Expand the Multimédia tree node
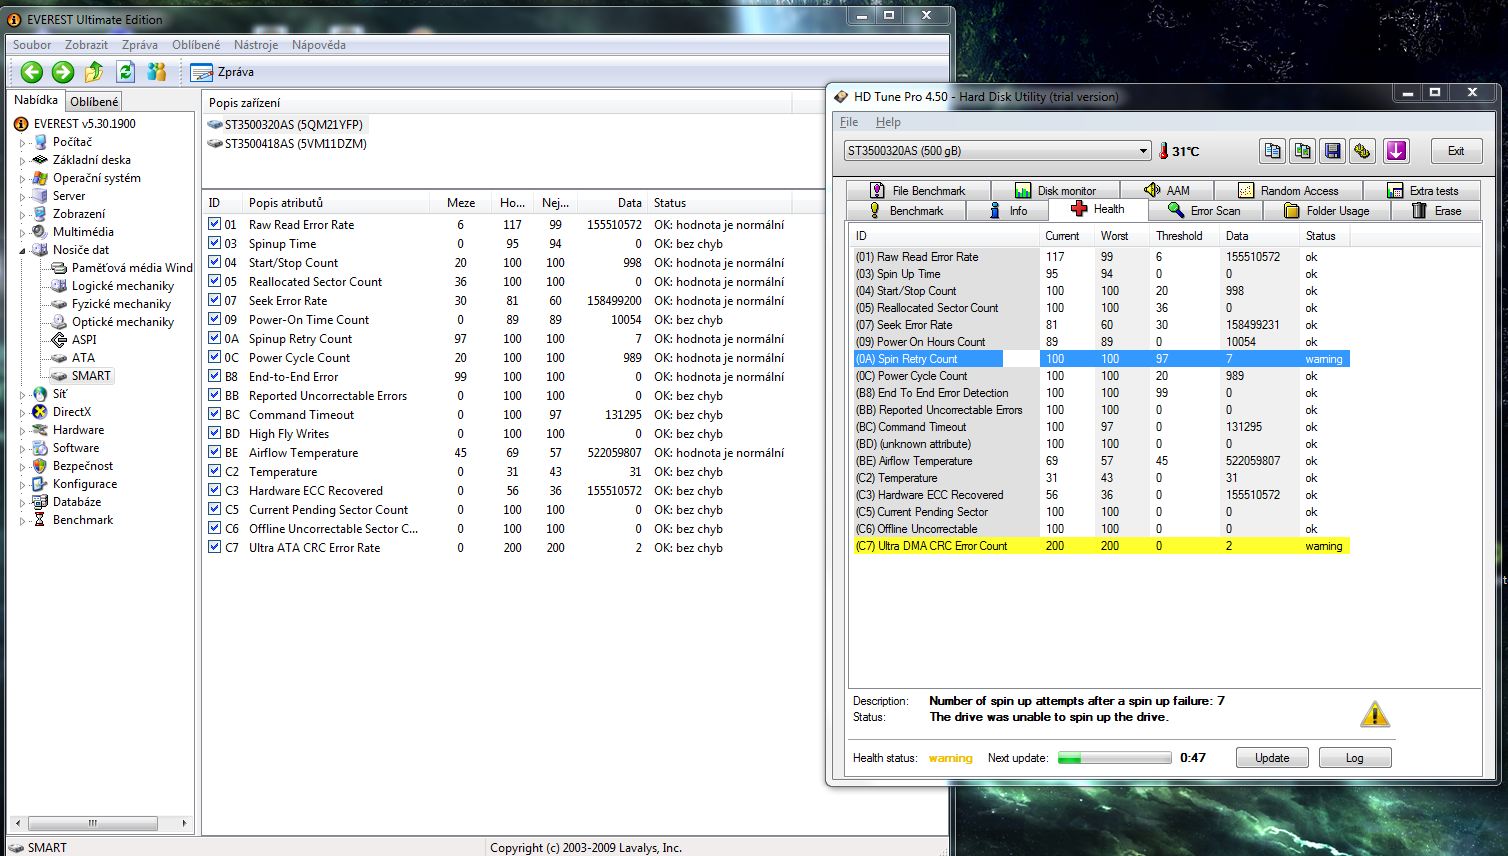 tap(23, 233)
